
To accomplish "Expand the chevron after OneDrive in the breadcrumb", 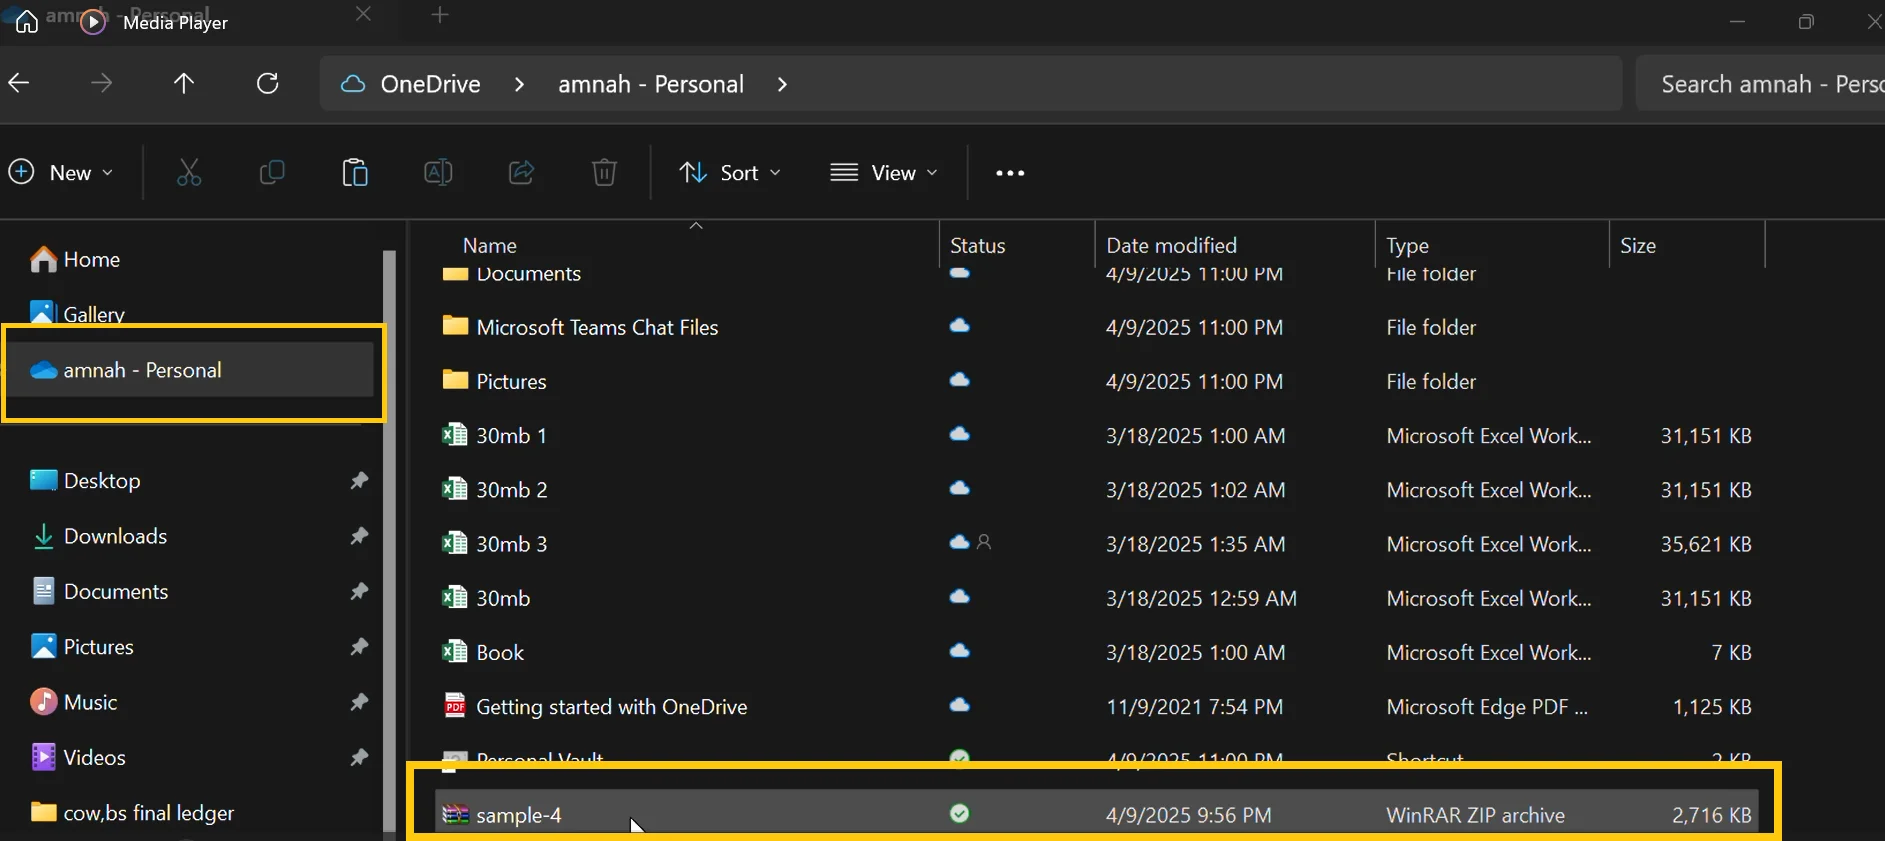I will click(519, 84).
